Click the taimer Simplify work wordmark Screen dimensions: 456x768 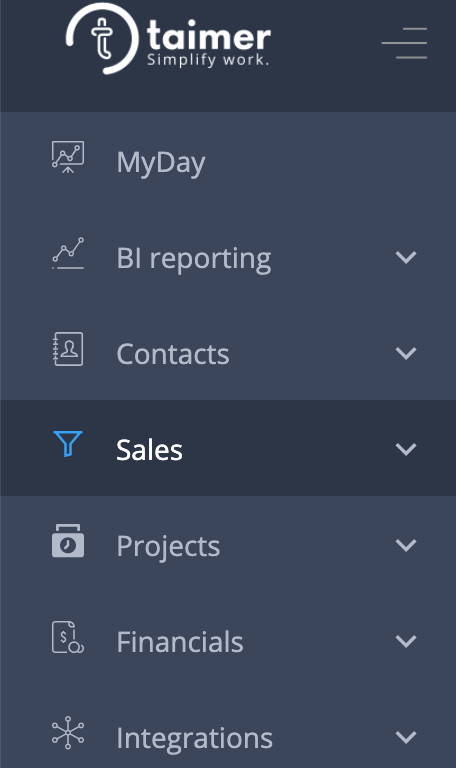[209, 43]
